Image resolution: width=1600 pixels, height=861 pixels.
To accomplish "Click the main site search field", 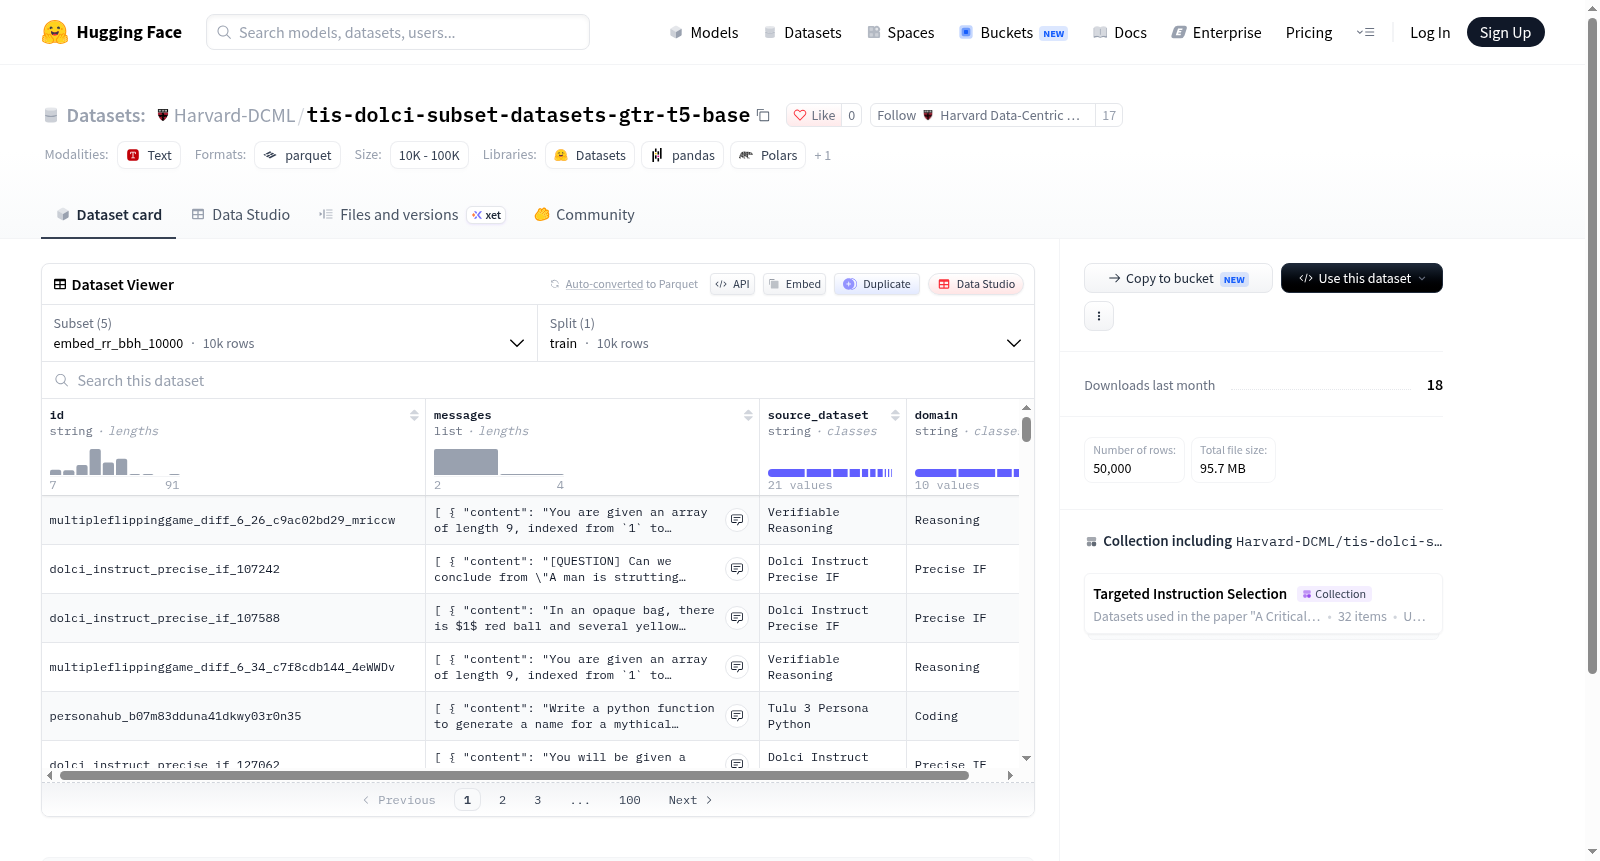I will tap(398, 32).
